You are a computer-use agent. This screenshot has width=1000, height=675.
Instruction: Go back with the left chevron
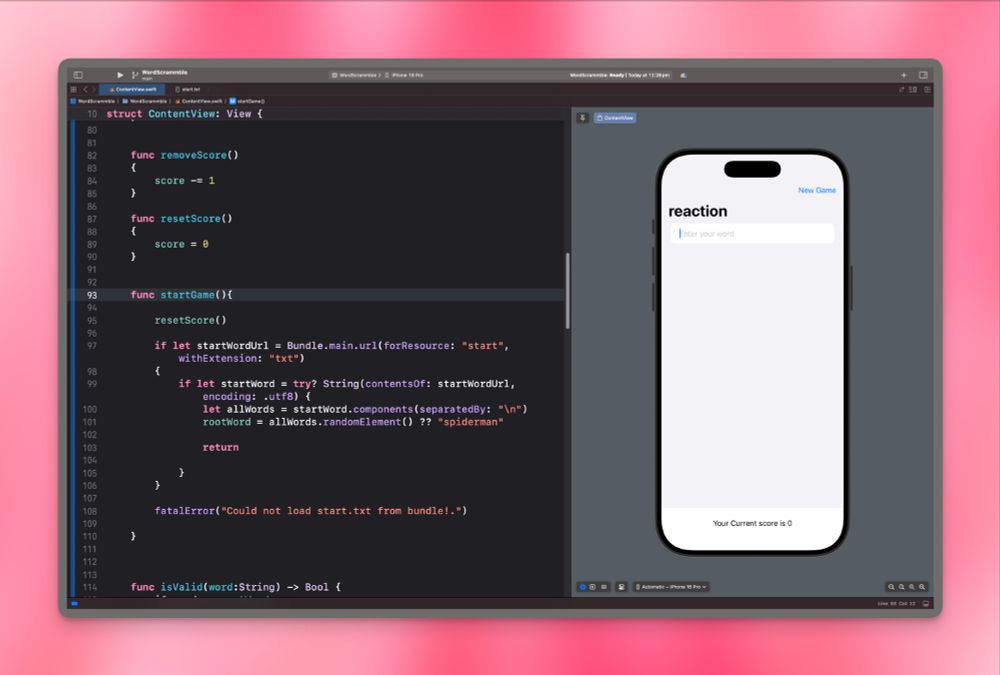coord(85,89)
